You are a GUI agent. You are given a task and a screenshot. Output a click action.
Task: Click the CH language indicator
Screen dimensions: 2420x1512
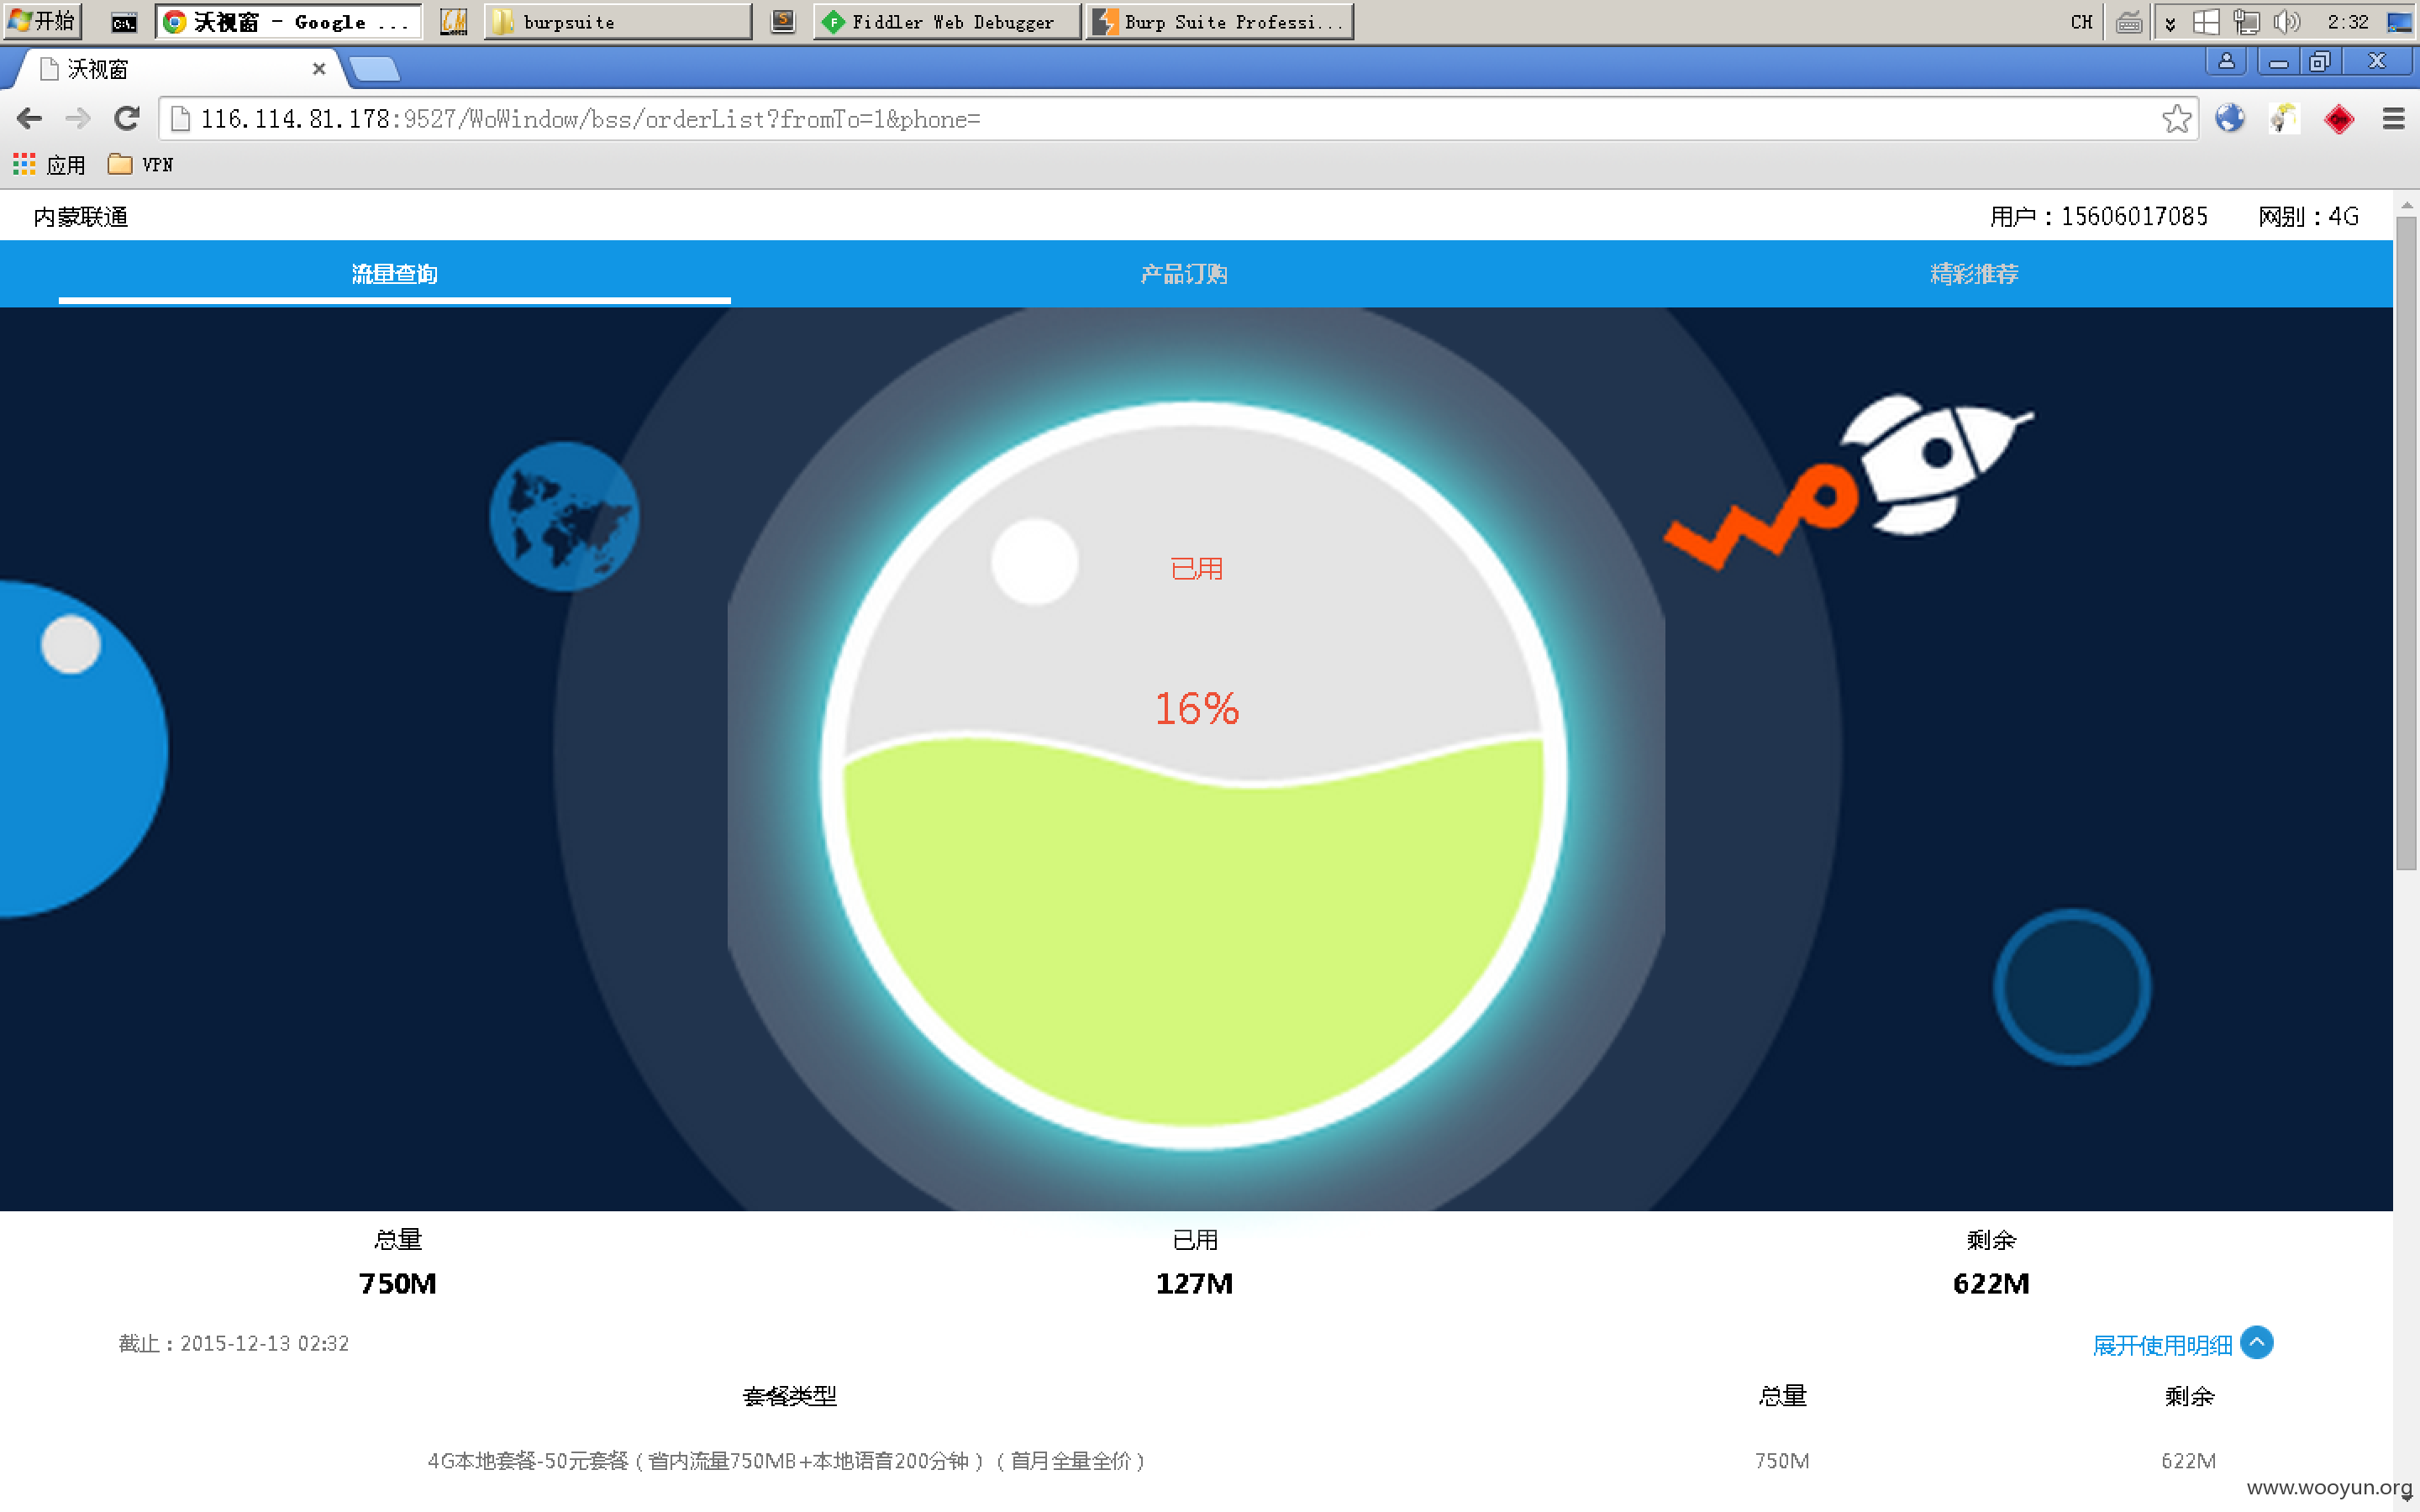2081,21
